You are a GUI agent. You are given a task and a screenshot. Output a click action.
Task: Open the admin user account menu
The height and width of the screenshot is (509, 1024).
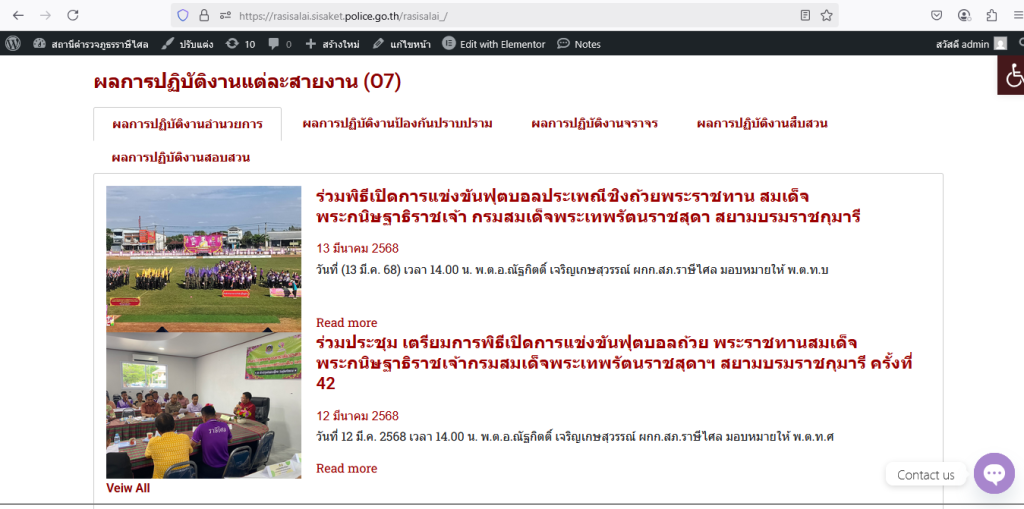971,44
